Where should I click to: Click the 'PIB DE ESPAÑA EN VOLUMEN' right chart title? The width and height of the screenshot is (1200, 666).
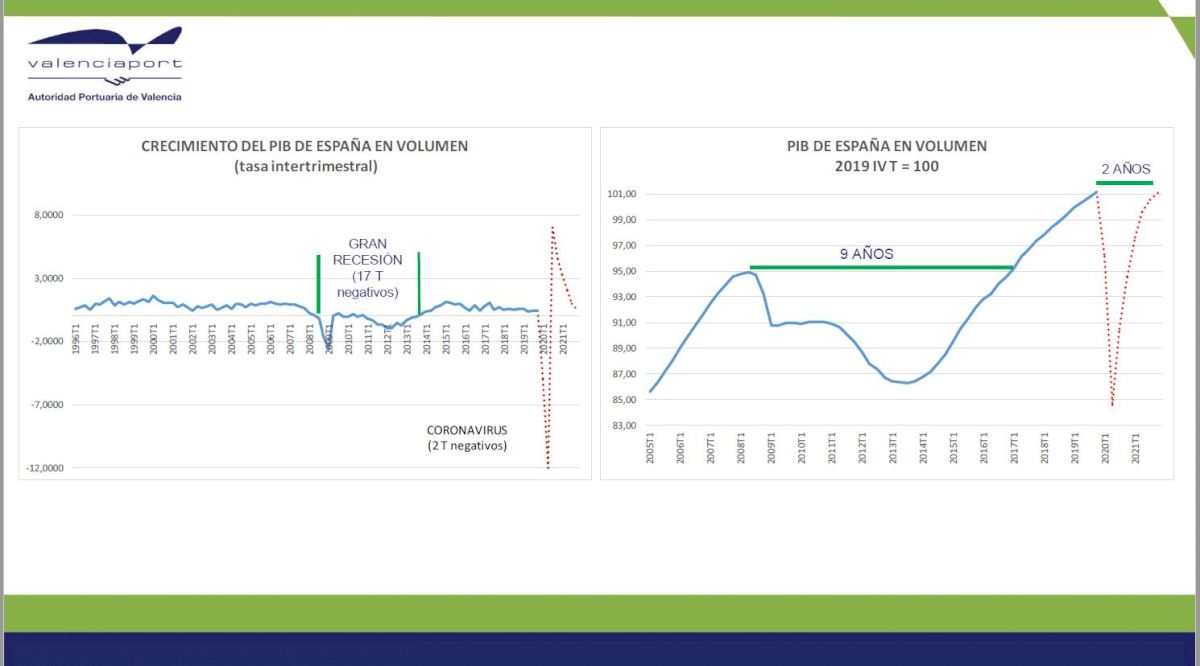coord(886,146)
